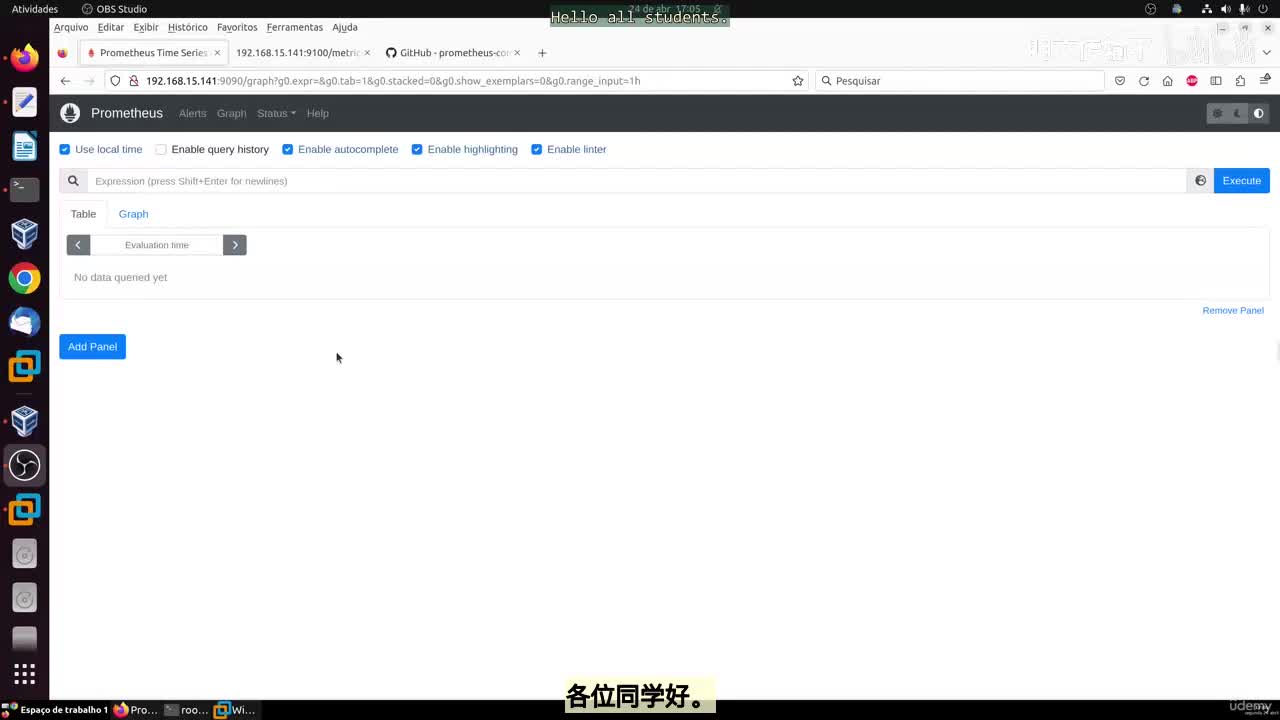This screenshot has width=1280, height=720.
Task: Open OBS Studio from the dock
Action: (x=24, y=465)
